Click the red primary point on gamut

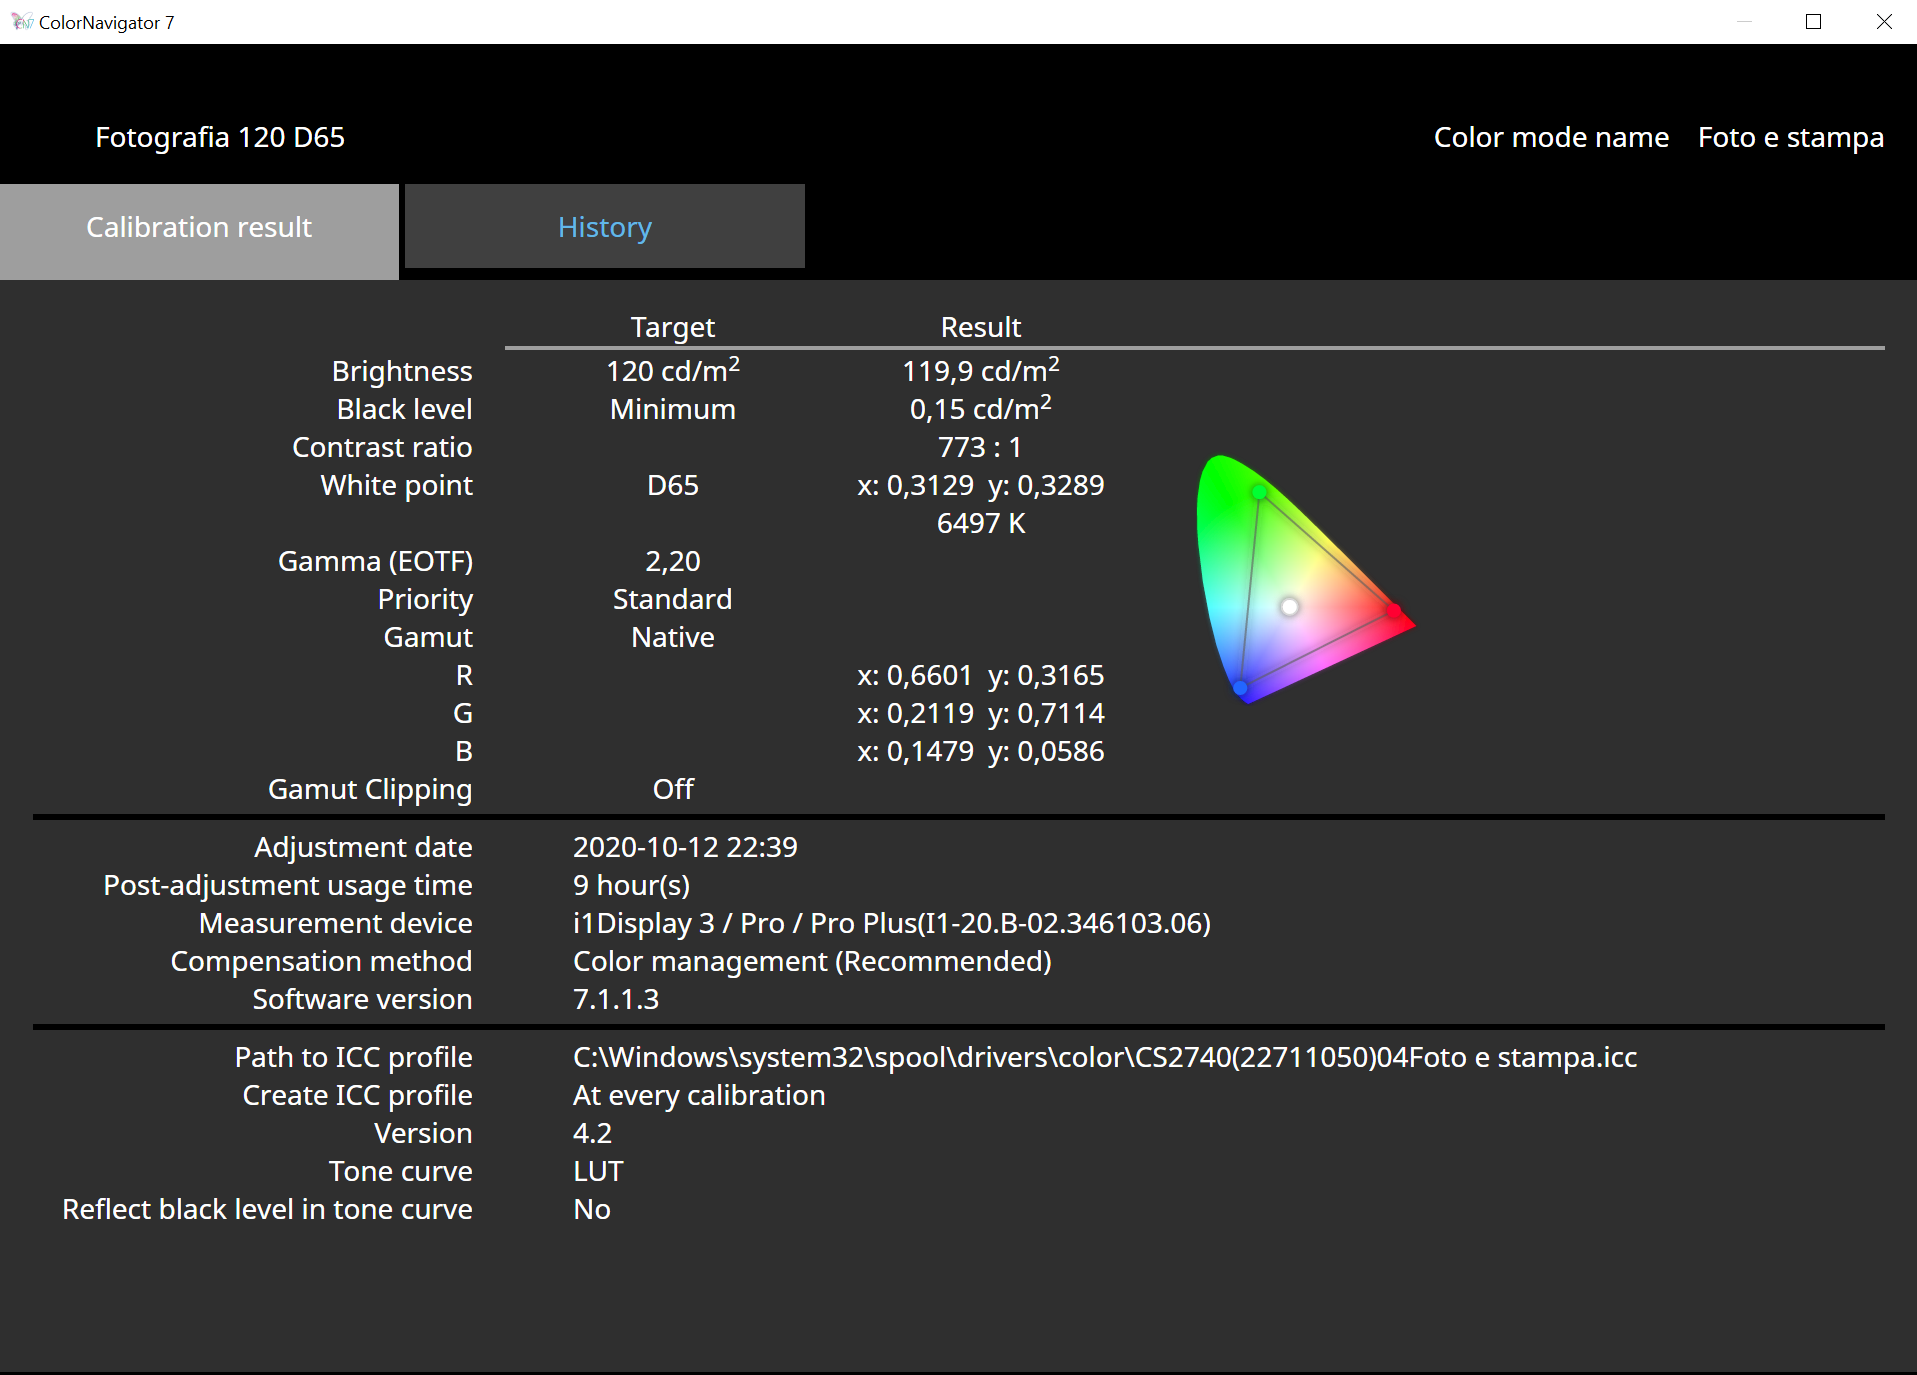click(1394, 610)
